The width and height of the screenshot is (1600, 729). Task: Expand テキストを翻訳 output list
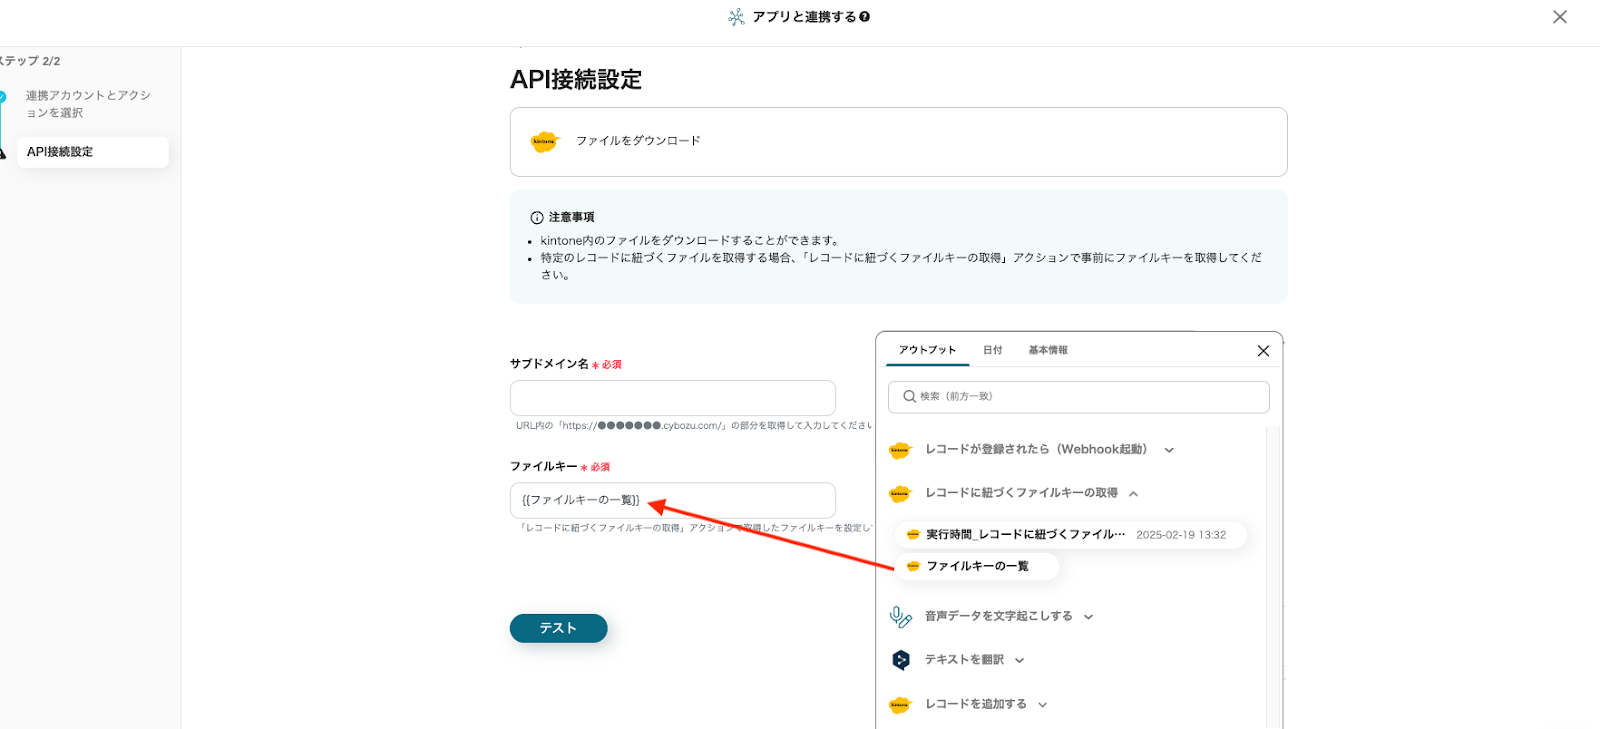click(1019, 661)
